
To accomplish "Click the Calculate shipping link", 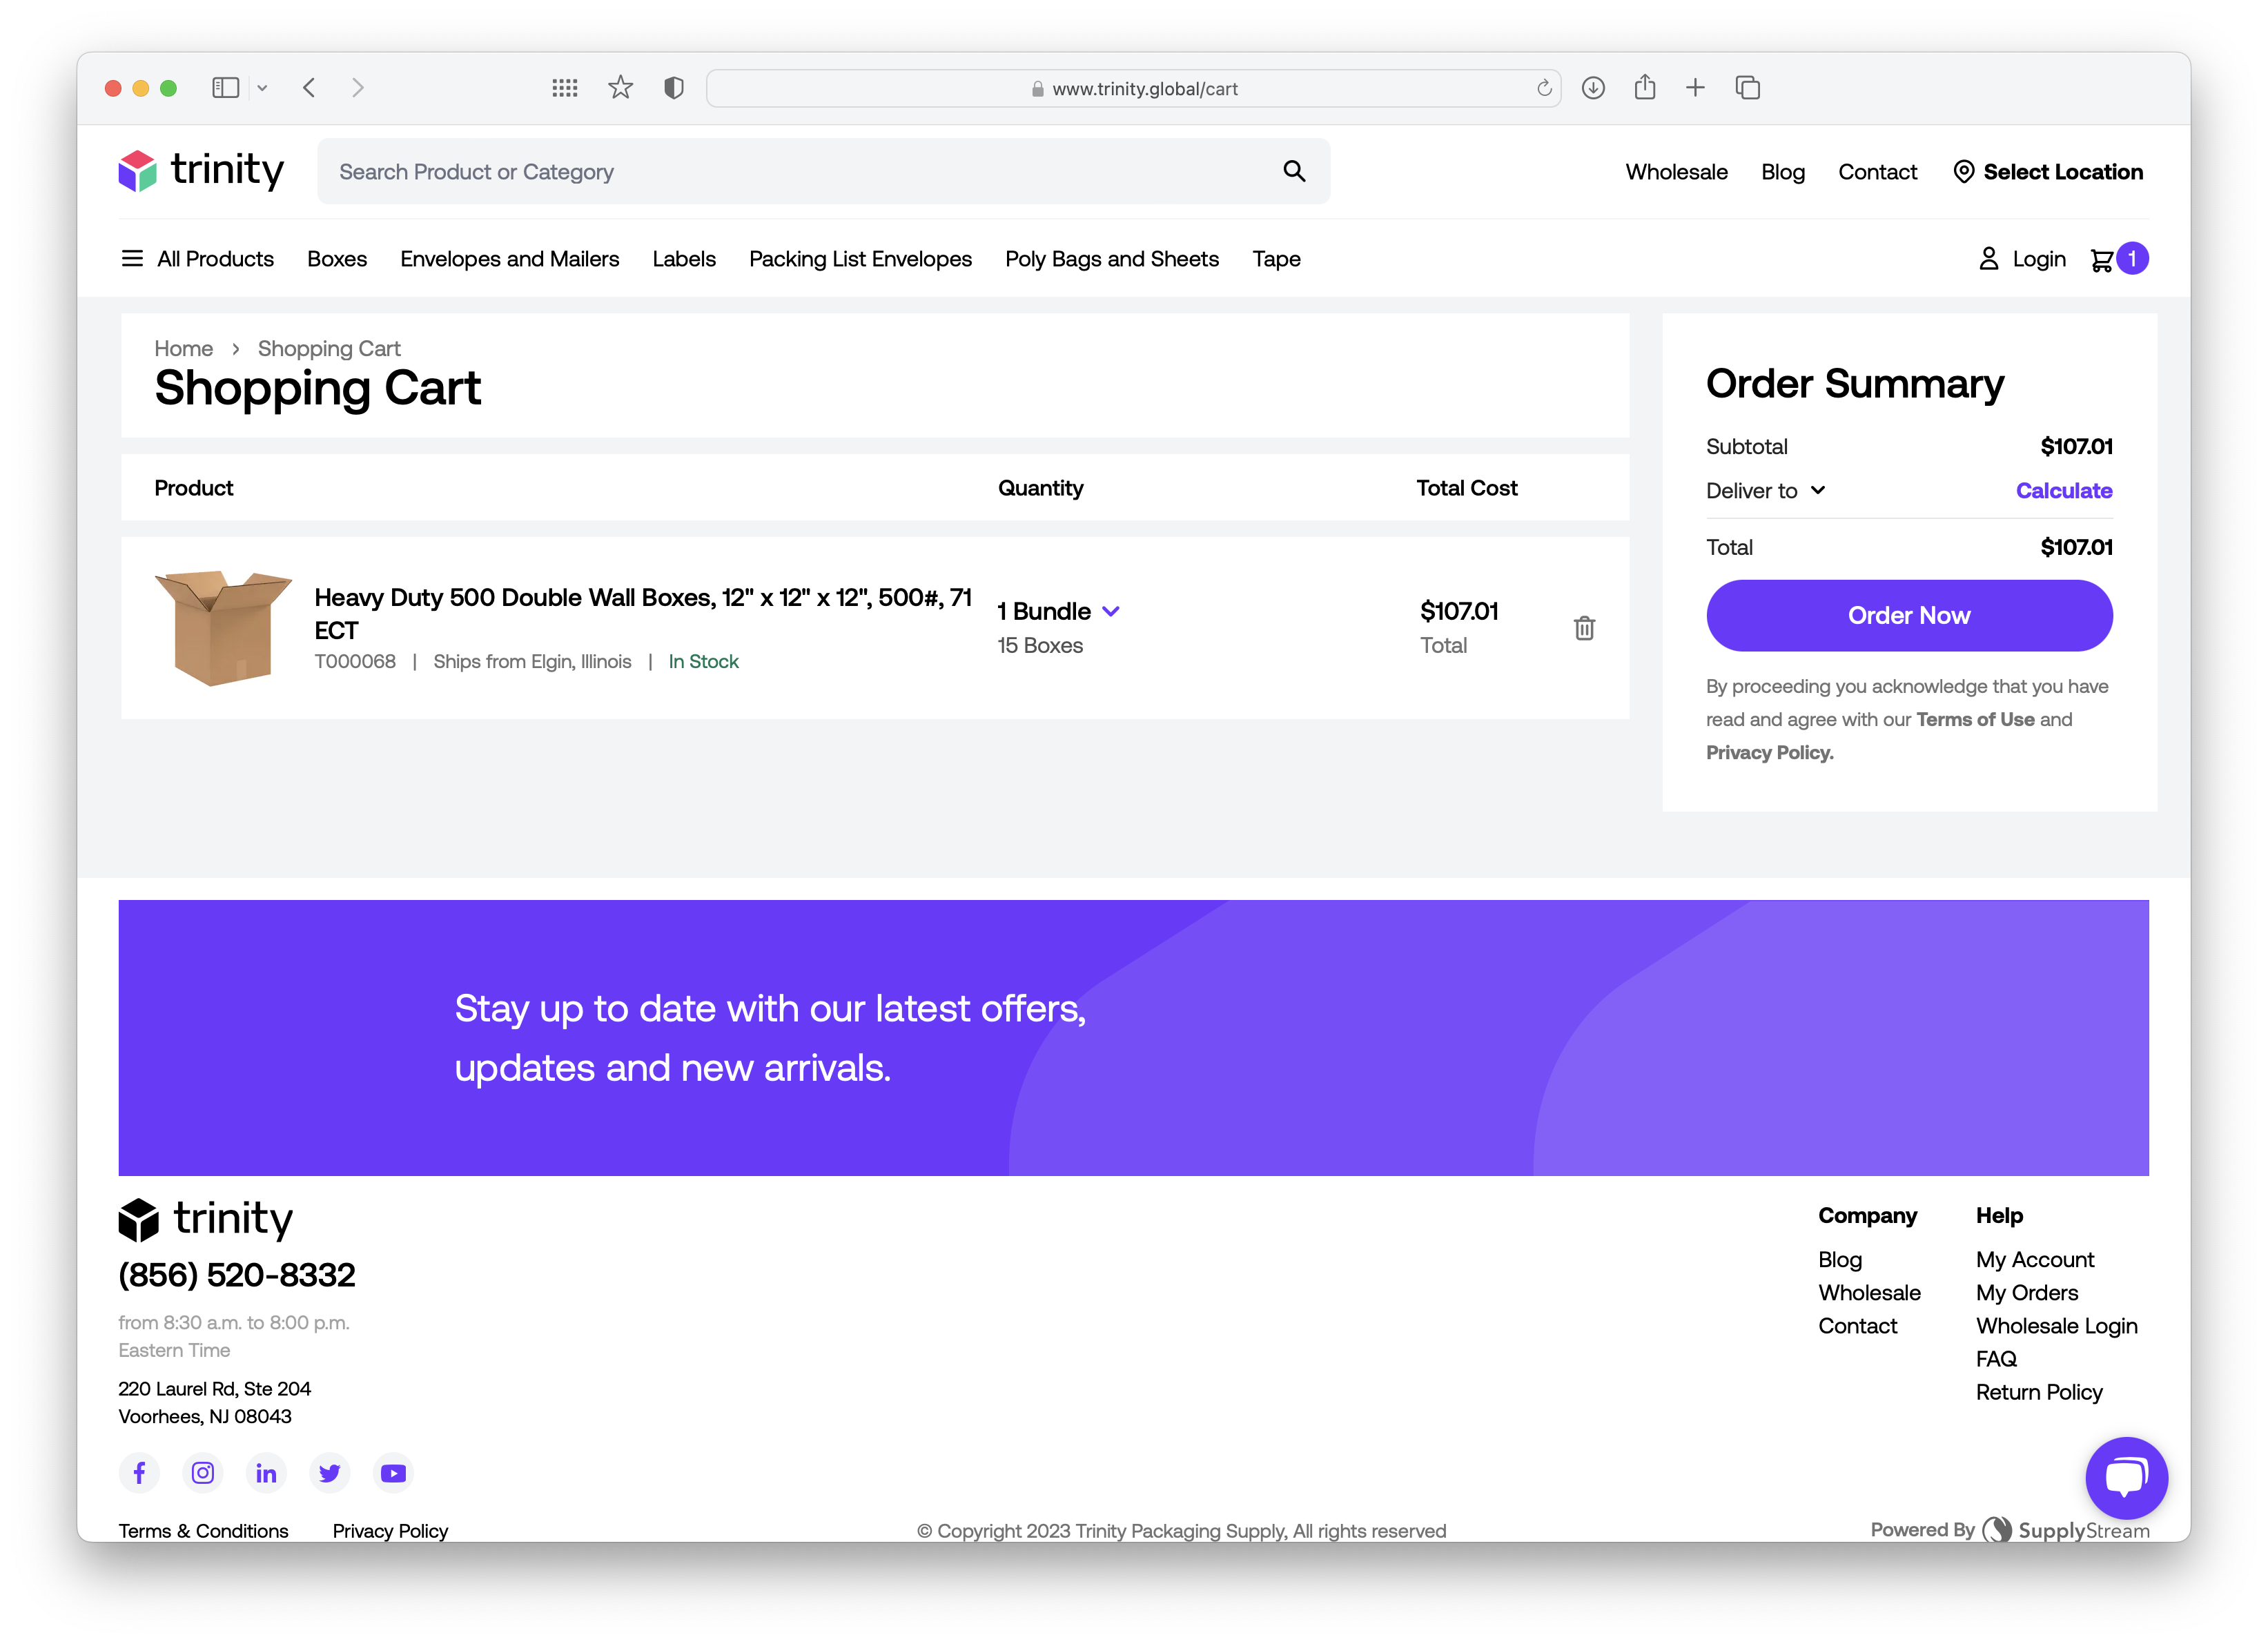I will [x=2063, y=490].
